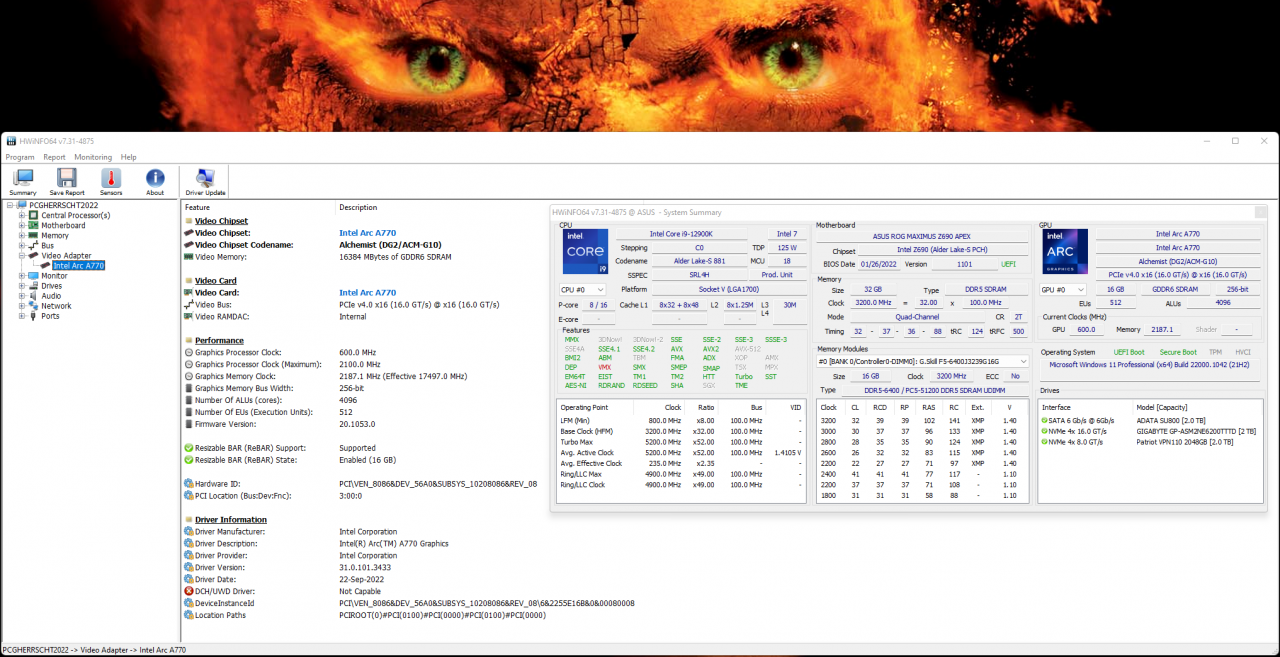Screen dimensions: 1280x657
Task: Open the Monitoring menu
Action: click(93, 157)
